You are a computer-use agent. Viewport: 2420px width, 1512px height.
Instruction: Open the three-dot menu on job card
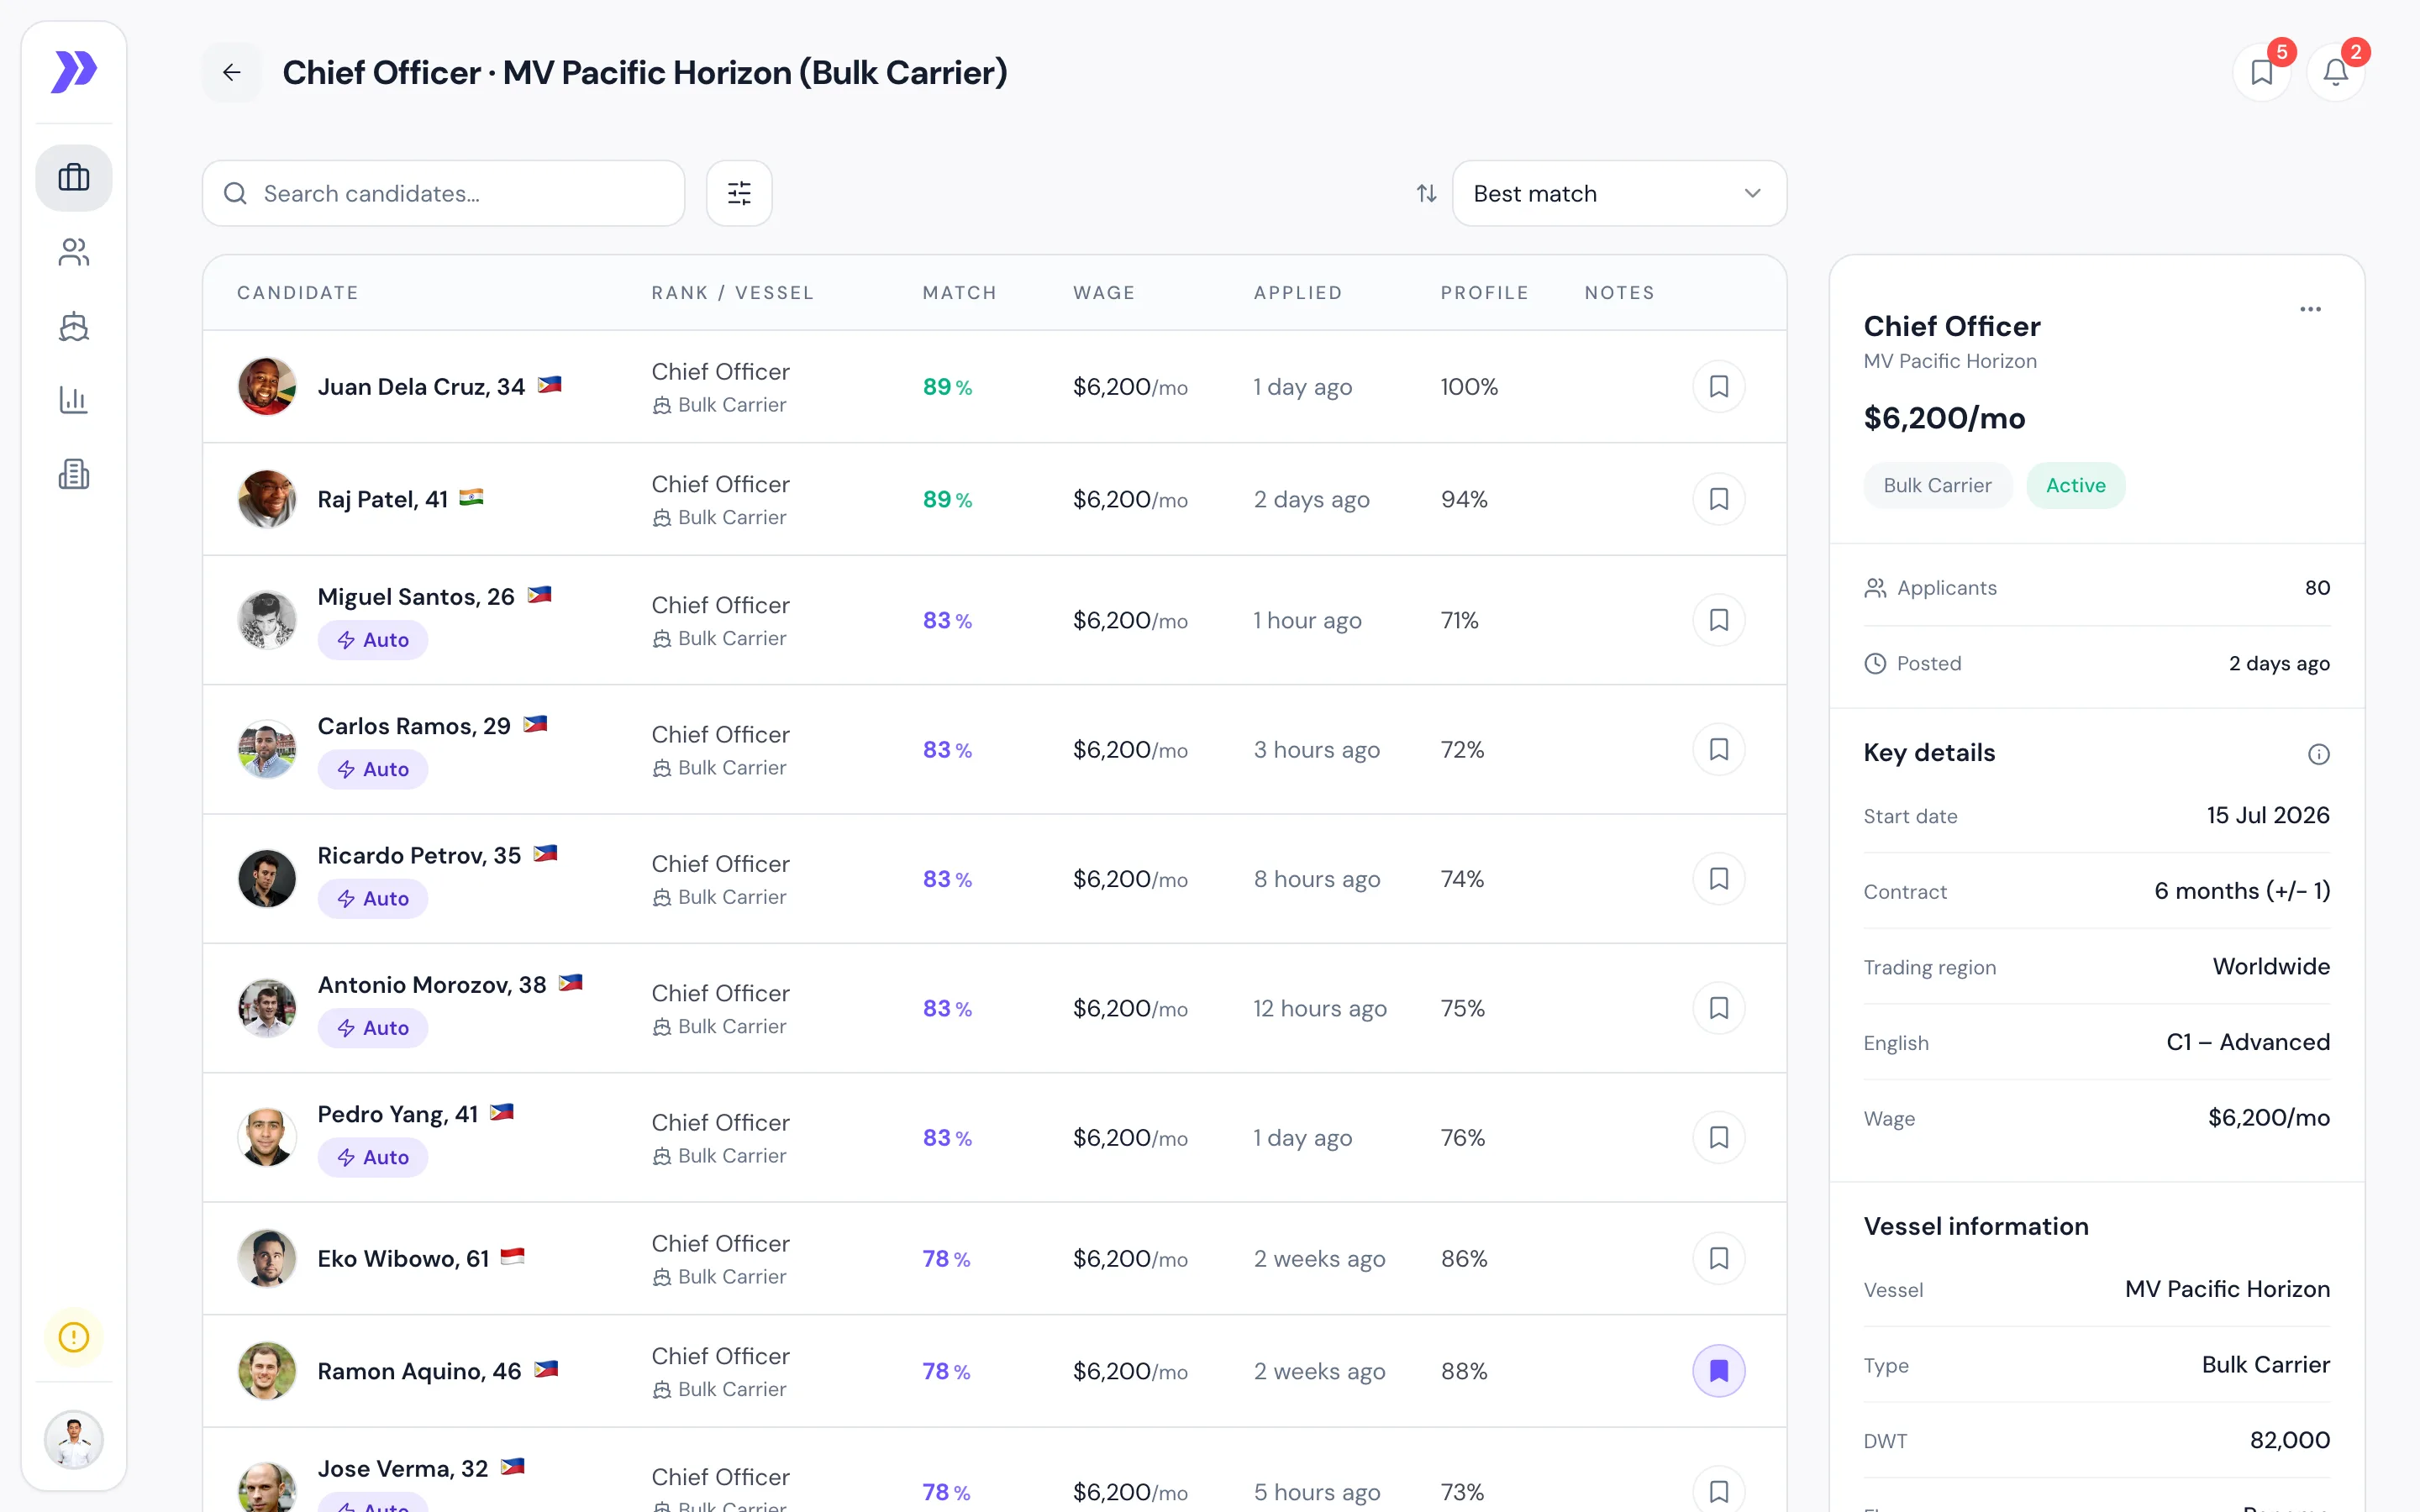point(2310,309)
